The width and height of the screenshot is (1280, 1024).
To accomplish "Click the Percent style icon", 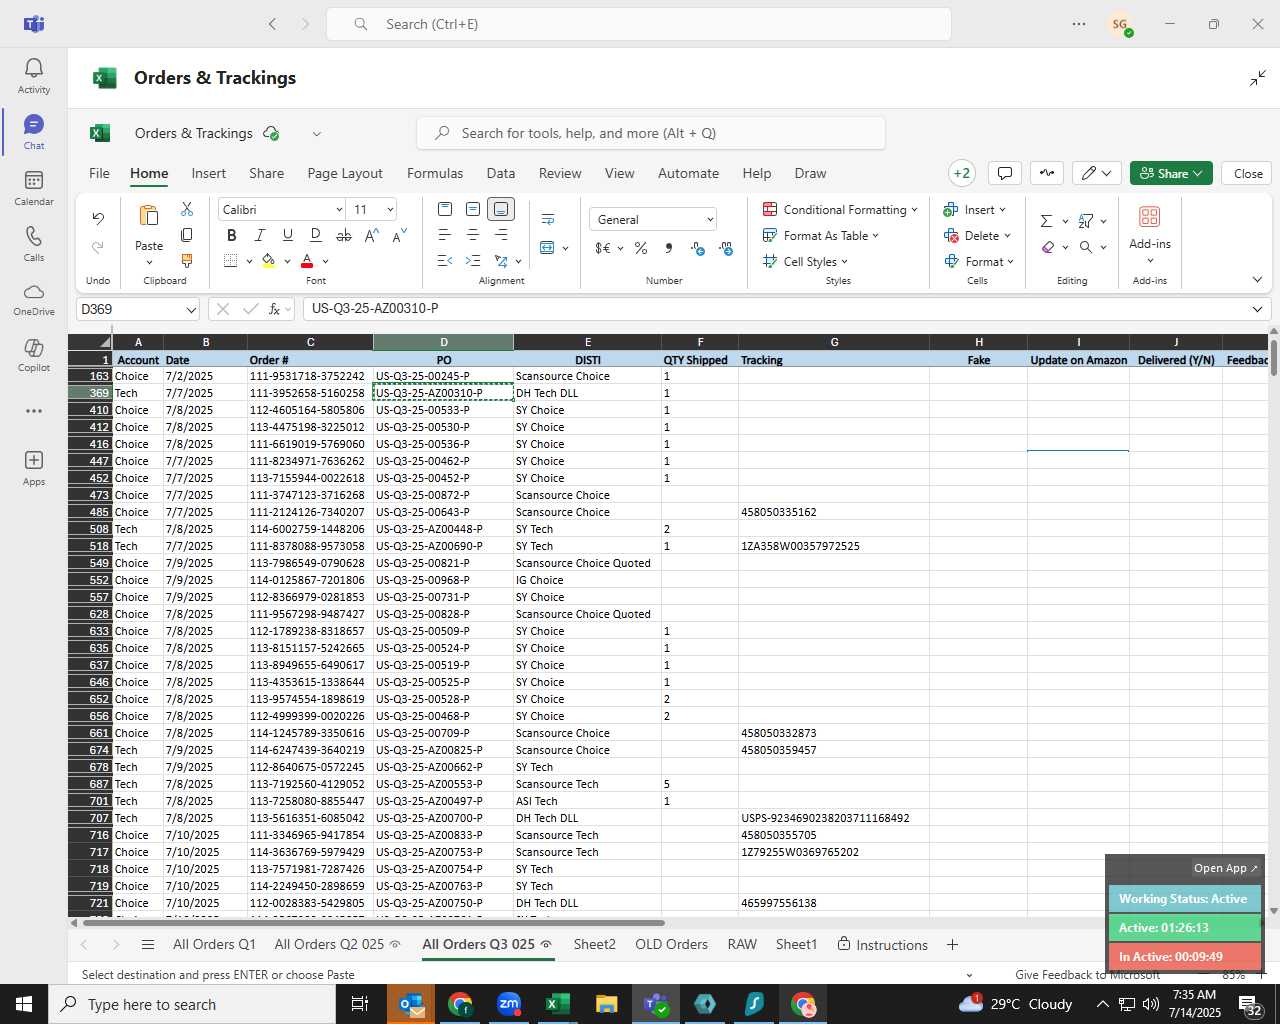I will (641, 248).
